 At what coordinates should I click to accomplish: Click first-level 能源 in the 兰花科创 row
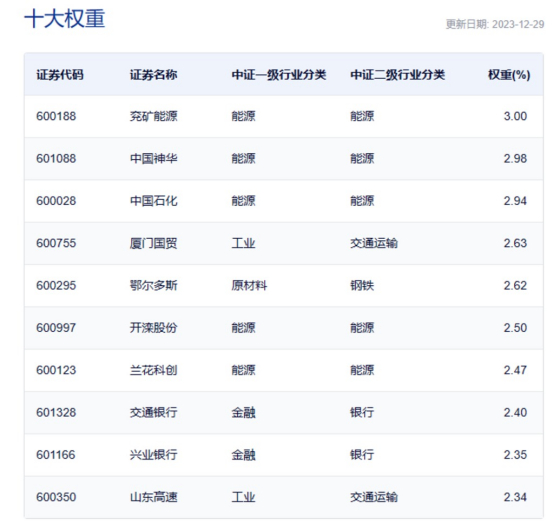[x=243, y=370]
